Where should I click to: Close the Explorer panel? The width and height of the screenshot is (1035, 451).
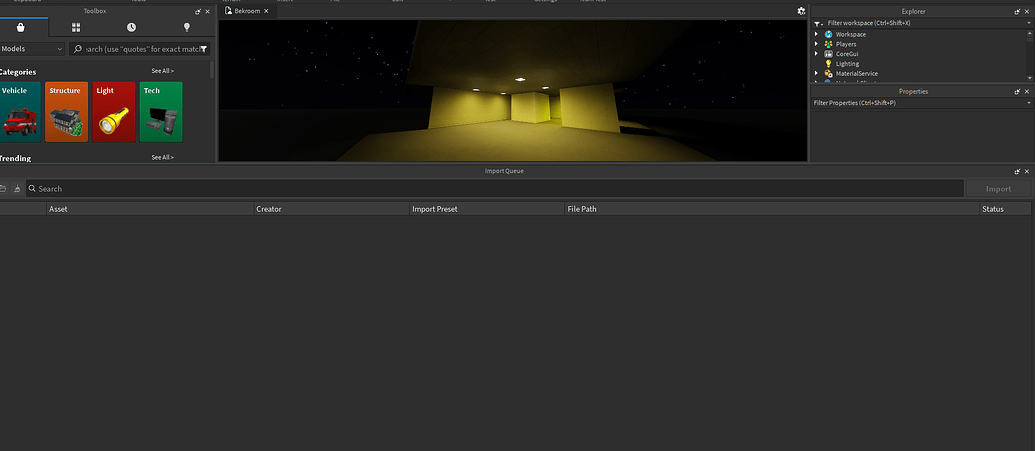[1026, 12]
